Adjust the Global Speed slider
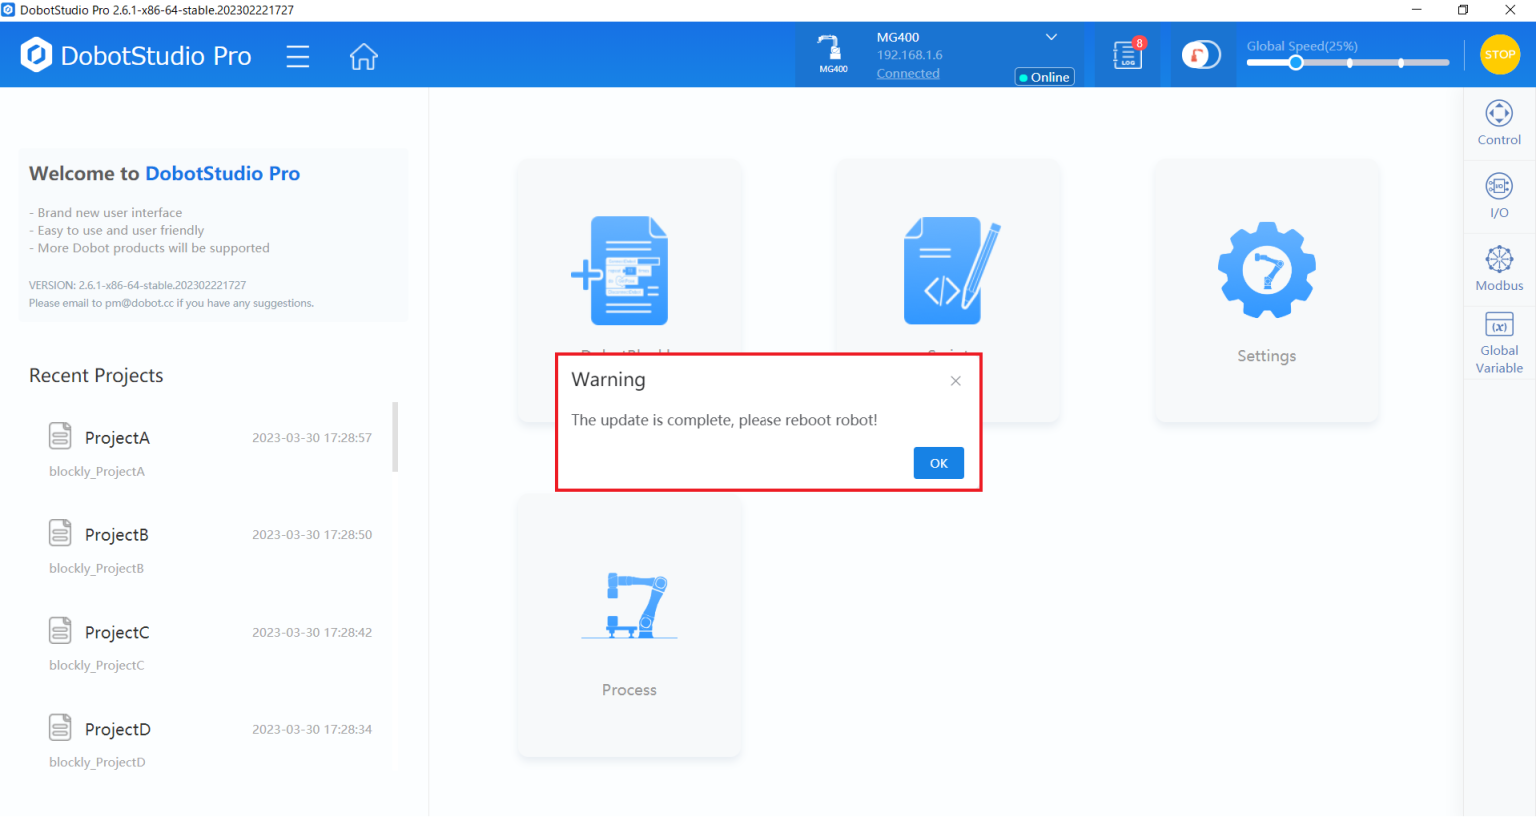The height and width of the screenshot is (817, 1536). [x=1297, y=62]
